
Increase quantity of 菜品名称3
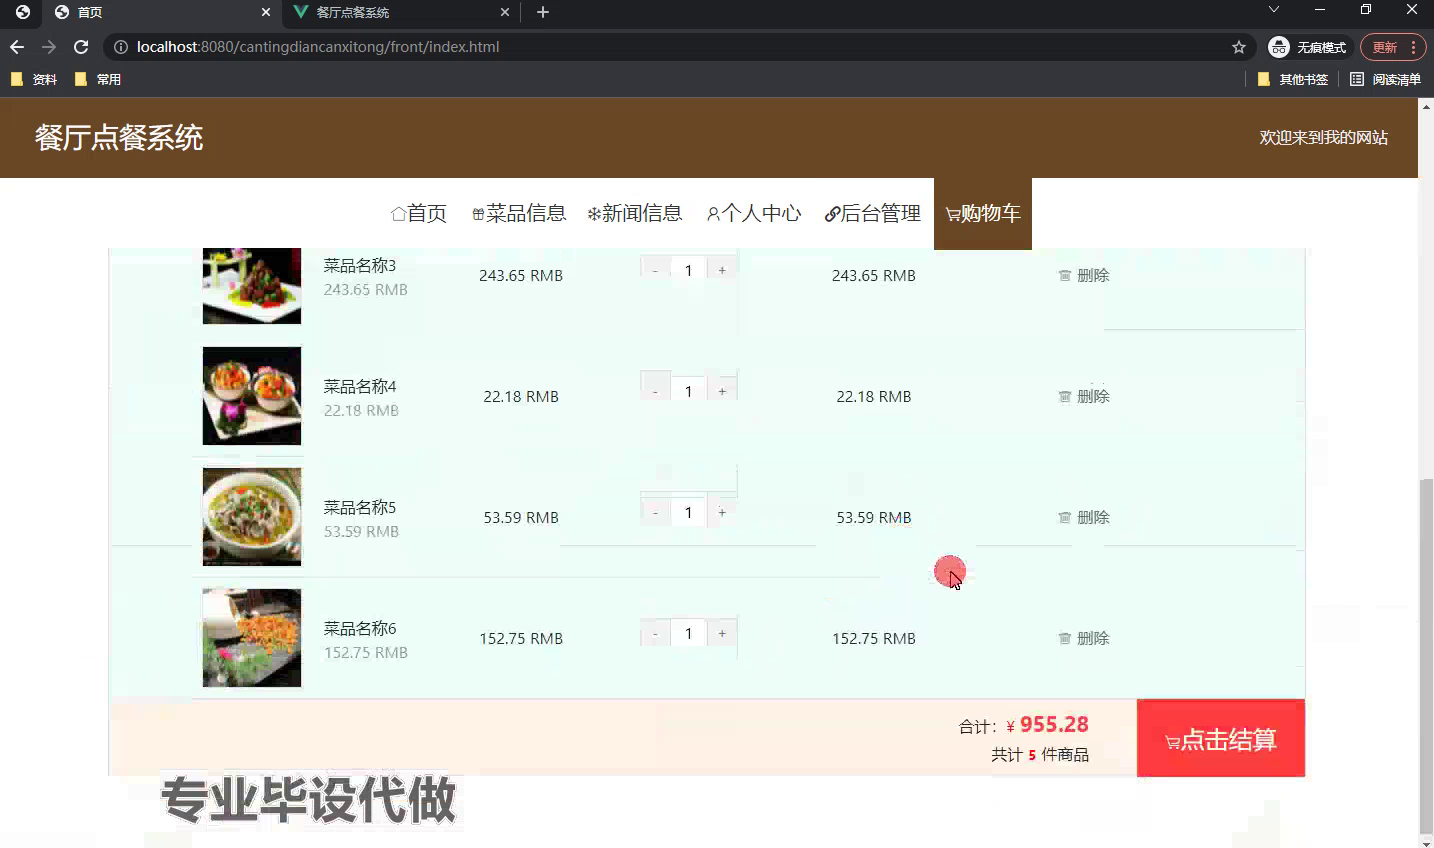pyautogui.click(x=722, y=270)
